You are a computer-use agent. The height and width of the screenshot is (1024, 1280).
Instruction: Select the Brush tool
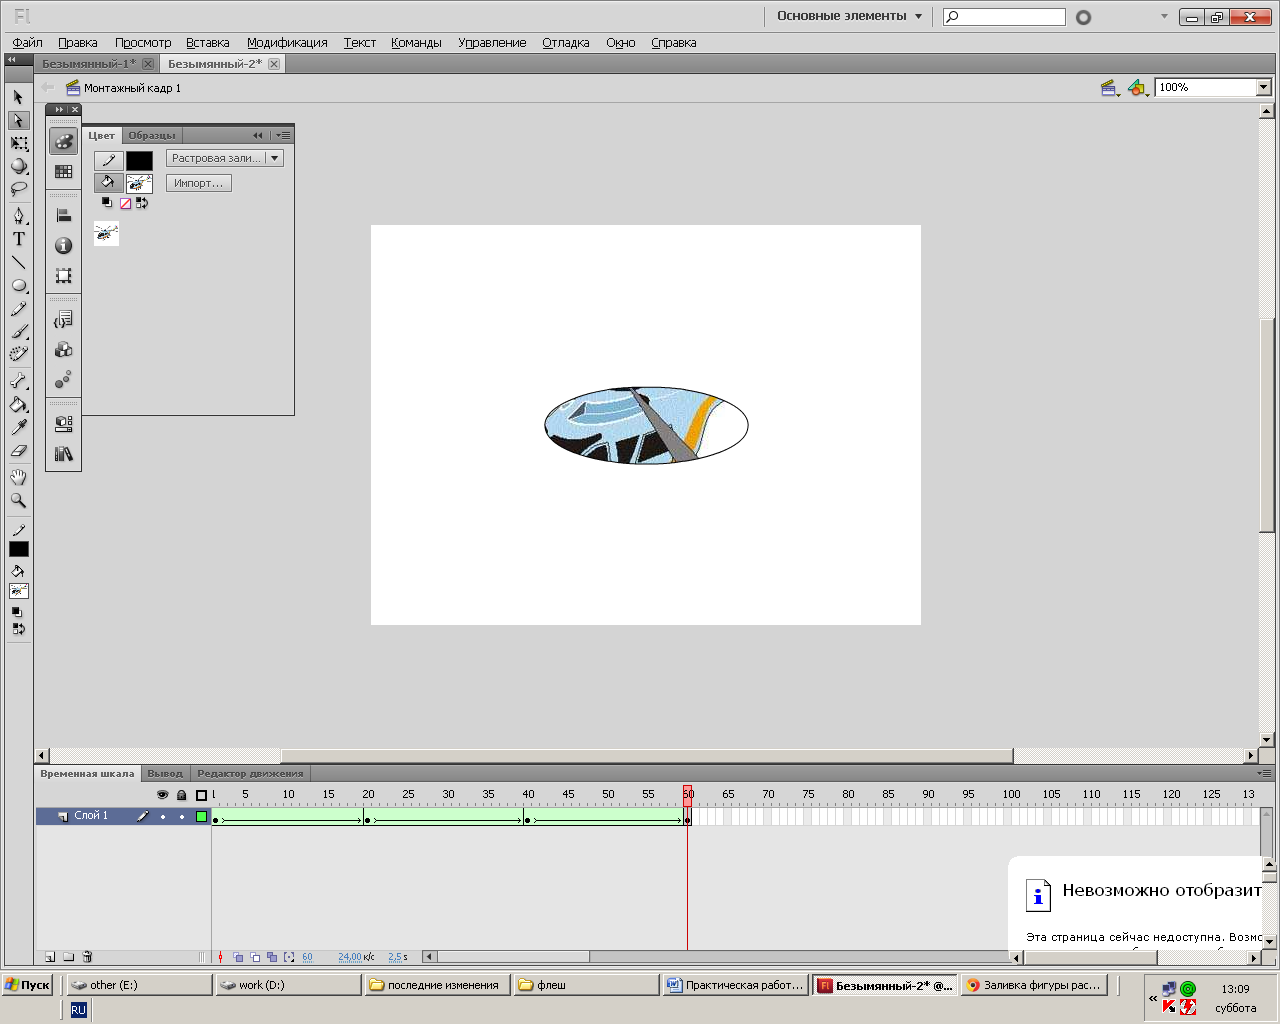[18, 332]
